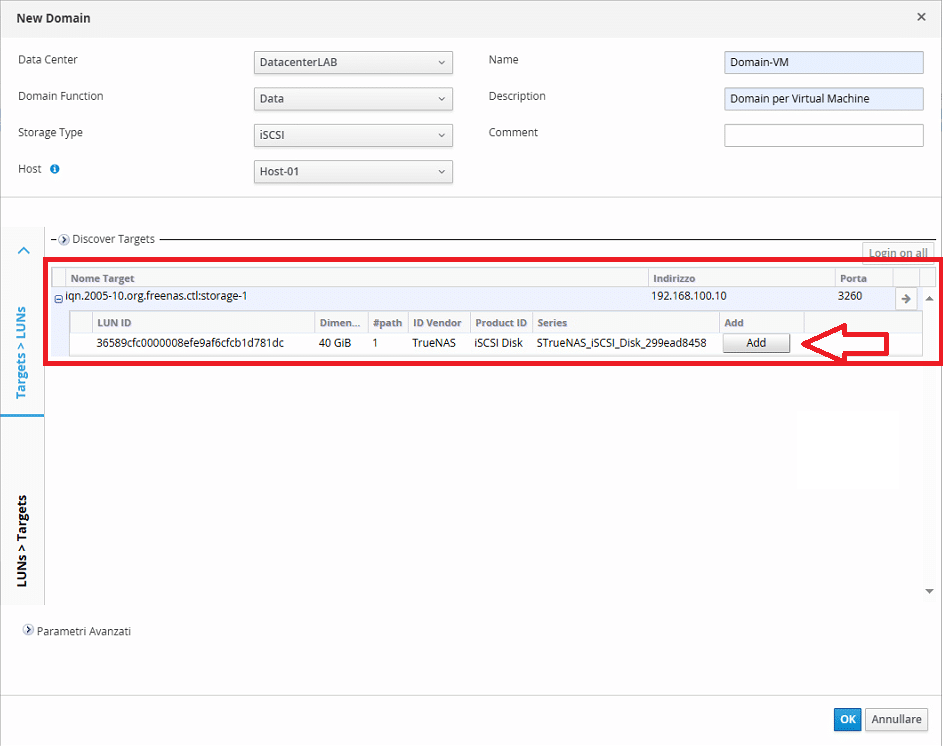The image size is (943, 746).
Task: Open the Data Center dropdown
Action: 353,63
